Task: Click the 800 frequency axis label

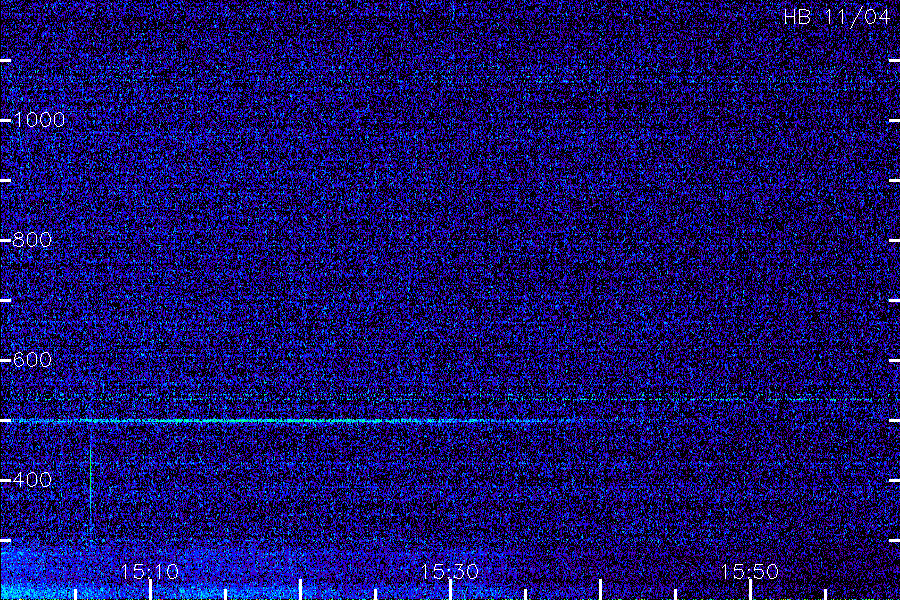Action: (x=32, y=239)
